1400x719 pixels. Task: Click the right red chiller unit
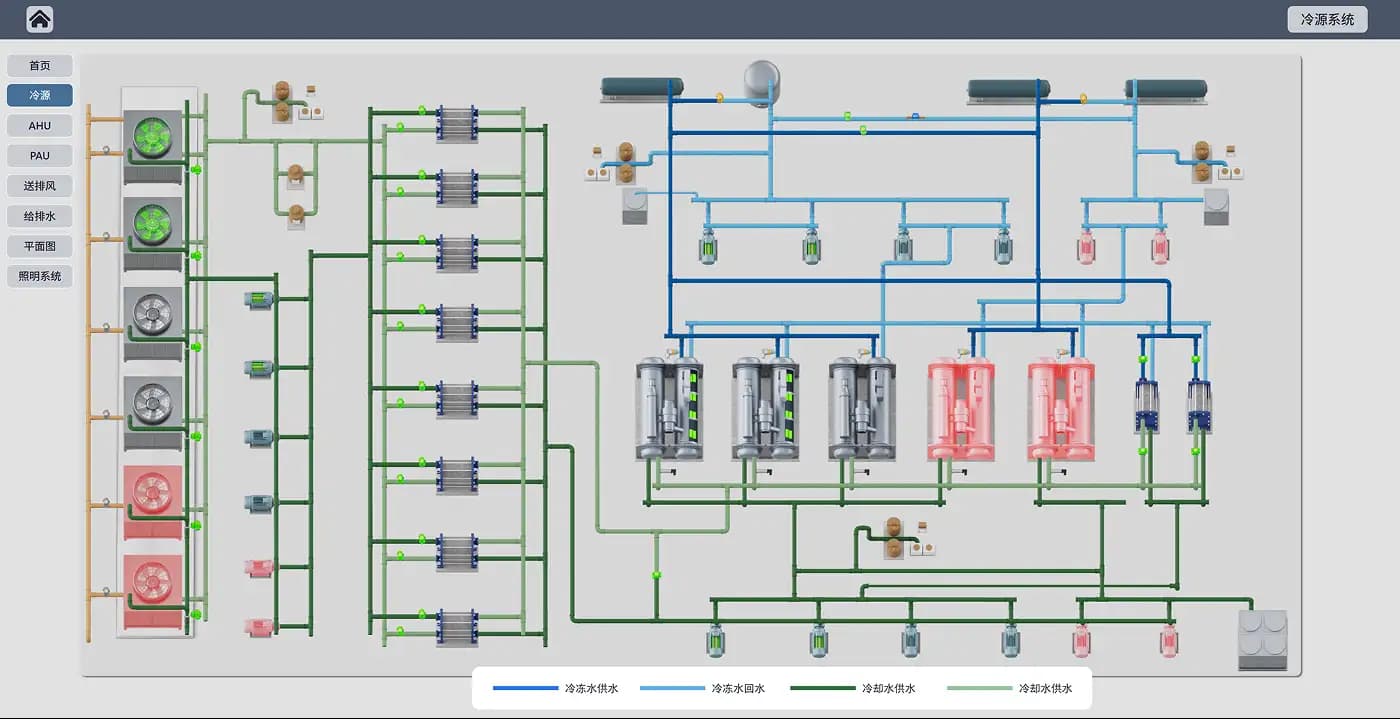click(x=1061, y=410)
